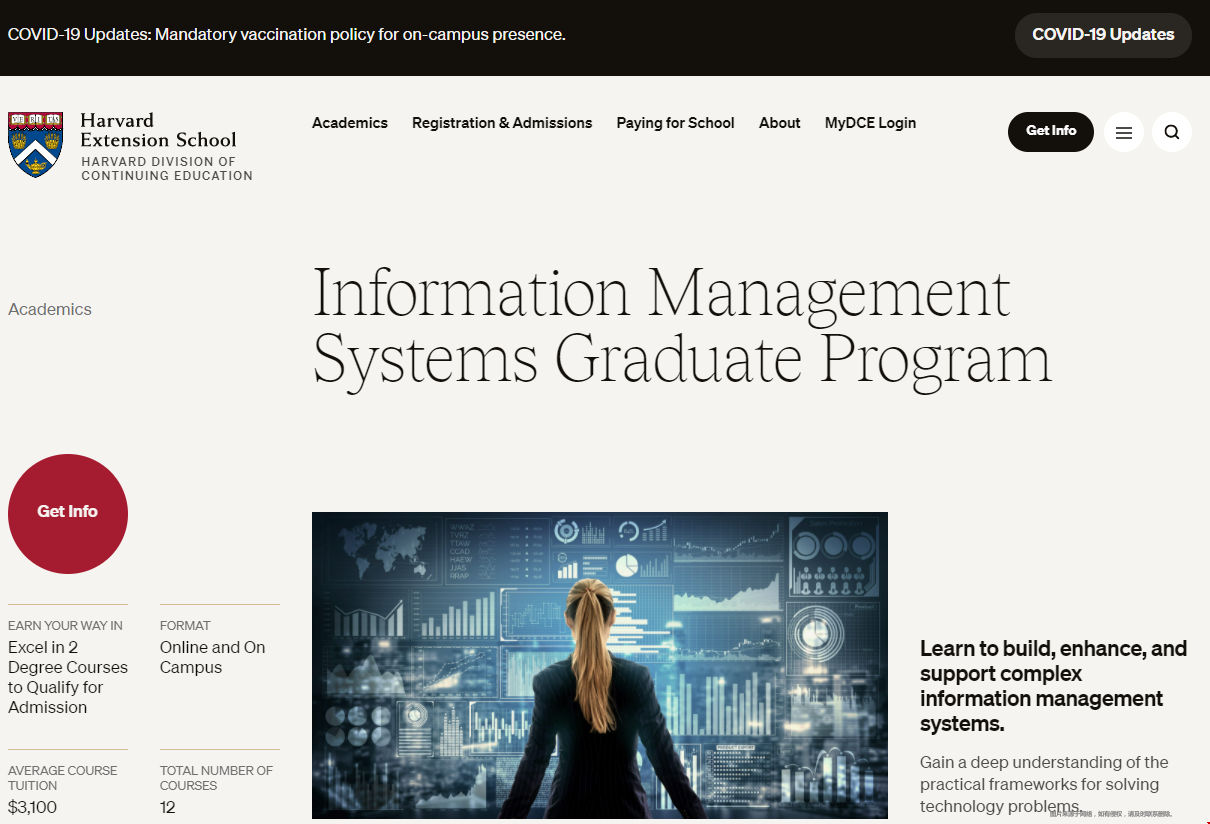
Task: Go to MyDCE Login
Action: coord(870,123)
